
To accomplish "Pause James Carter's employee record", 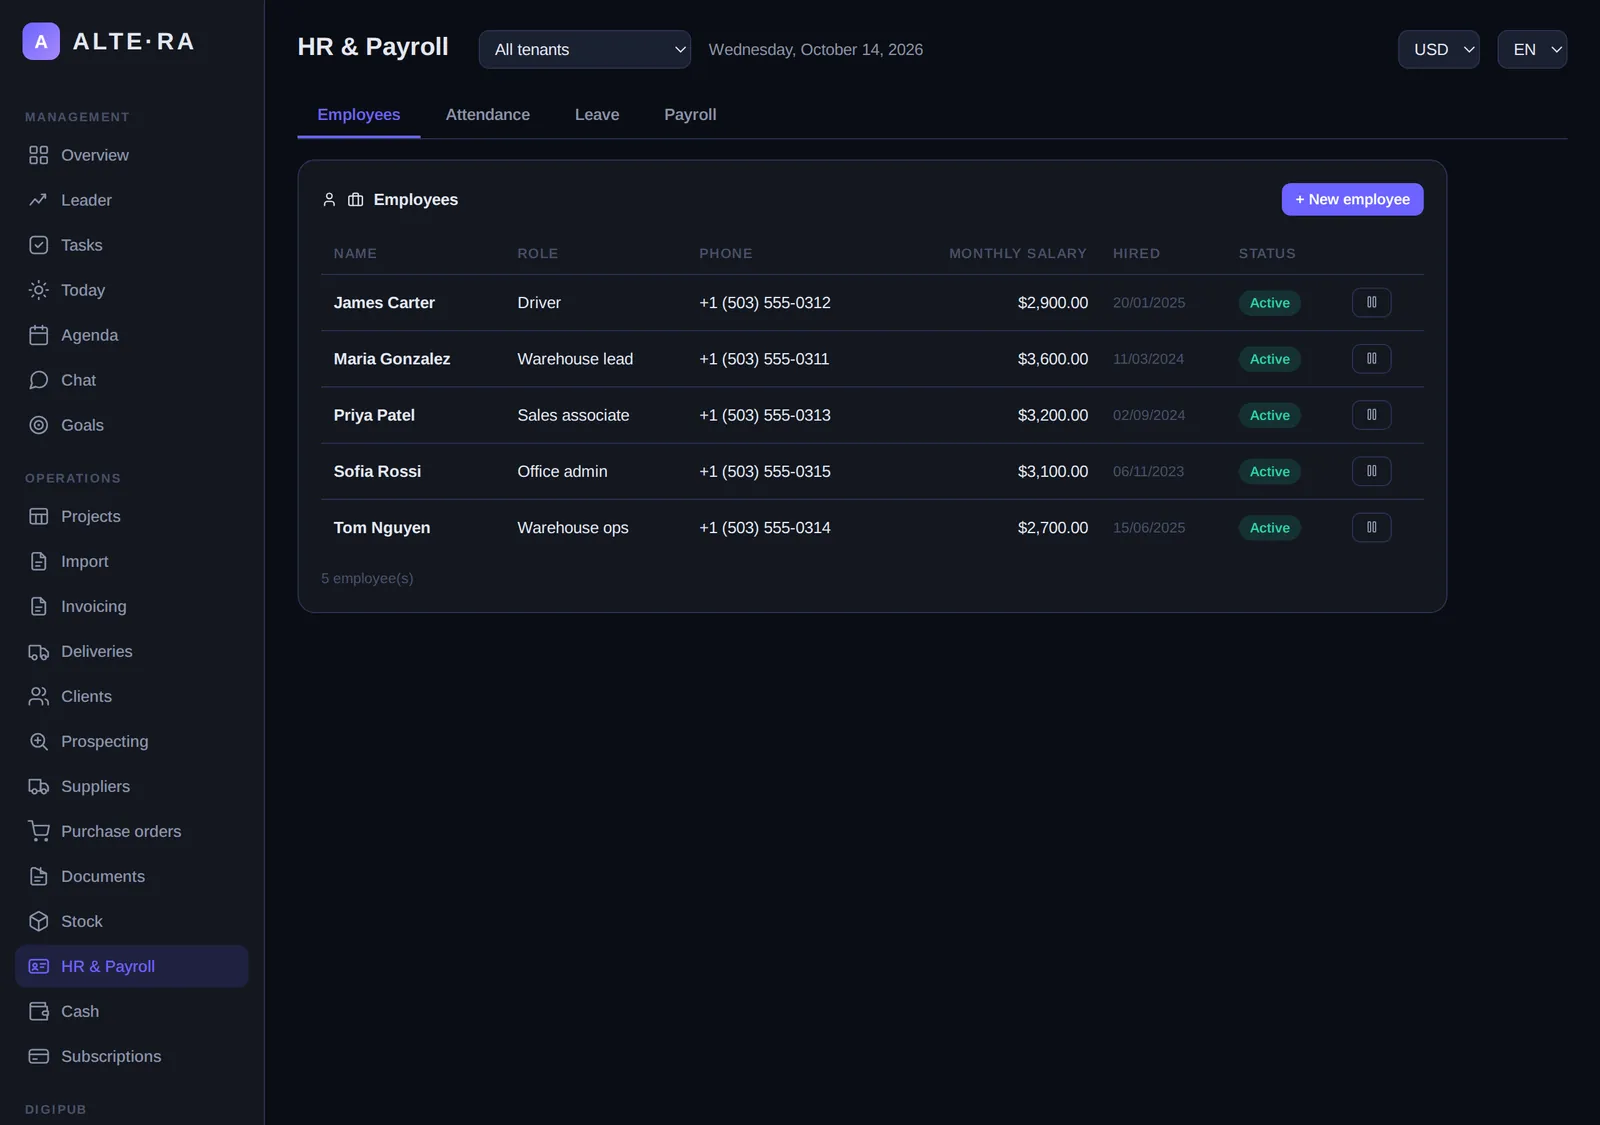I will [x=1371, y=302].
